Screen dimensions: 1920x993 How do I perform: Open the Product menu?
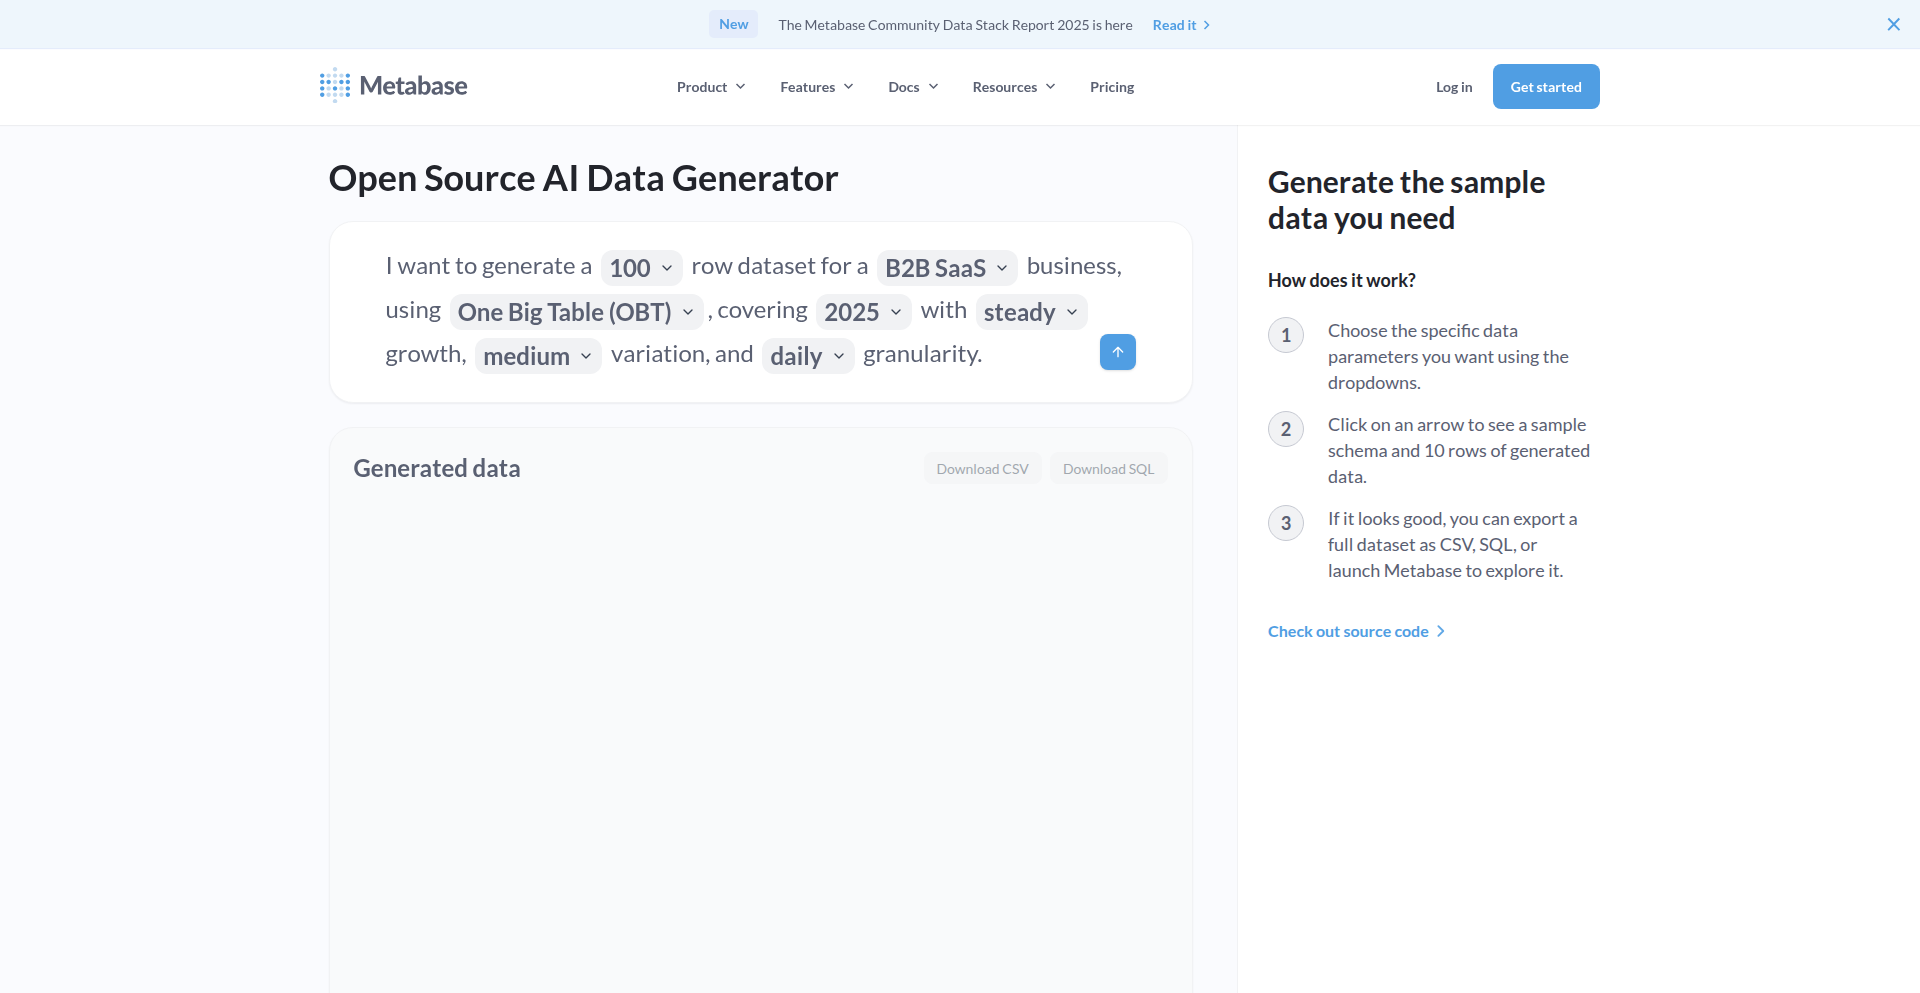tap(711, 87)
